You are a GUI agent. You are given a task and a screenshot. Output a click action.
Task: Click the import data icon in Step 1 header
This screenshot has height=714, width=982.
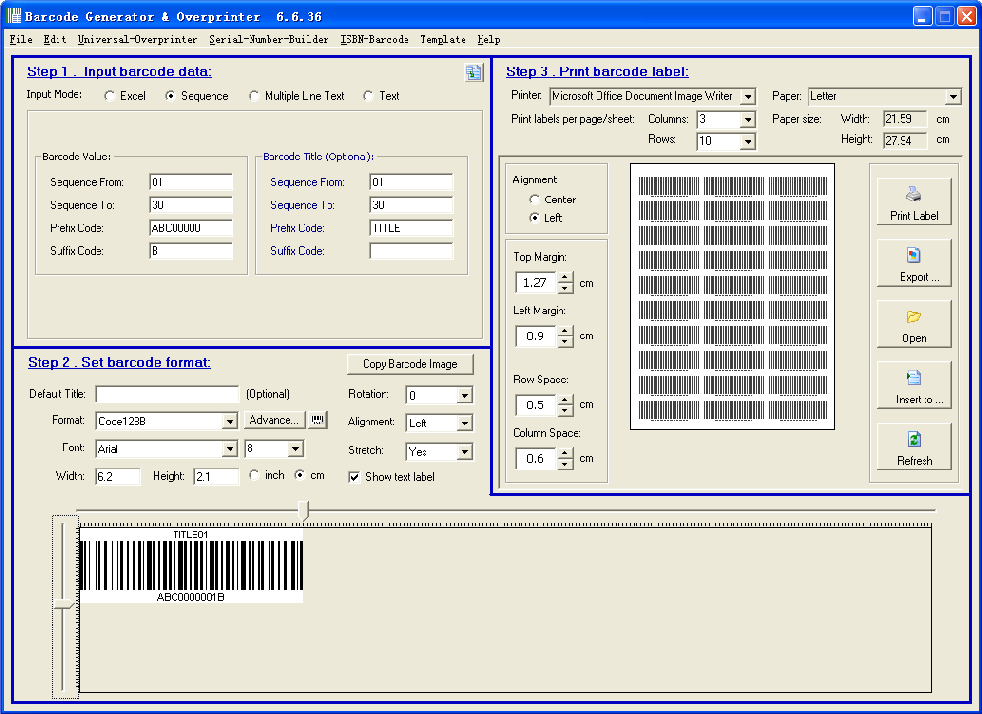[x=474, y=73]
